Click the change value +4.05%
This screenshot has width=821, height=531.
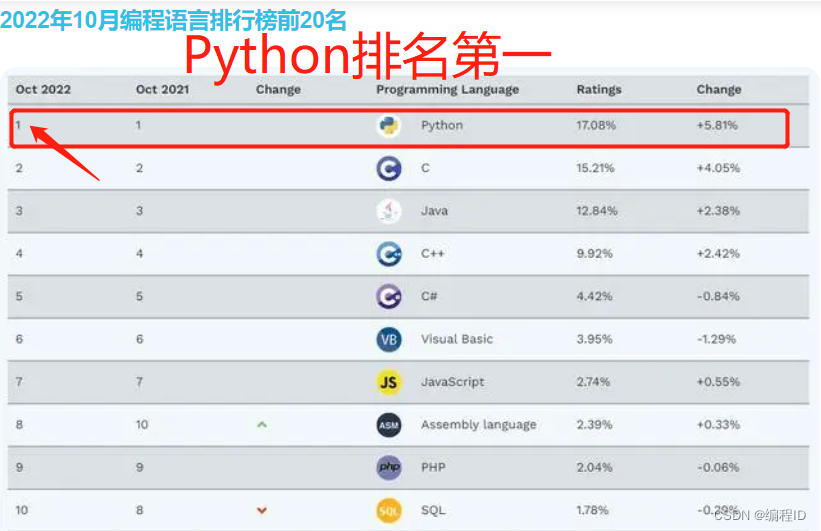(x=718, y=169)
